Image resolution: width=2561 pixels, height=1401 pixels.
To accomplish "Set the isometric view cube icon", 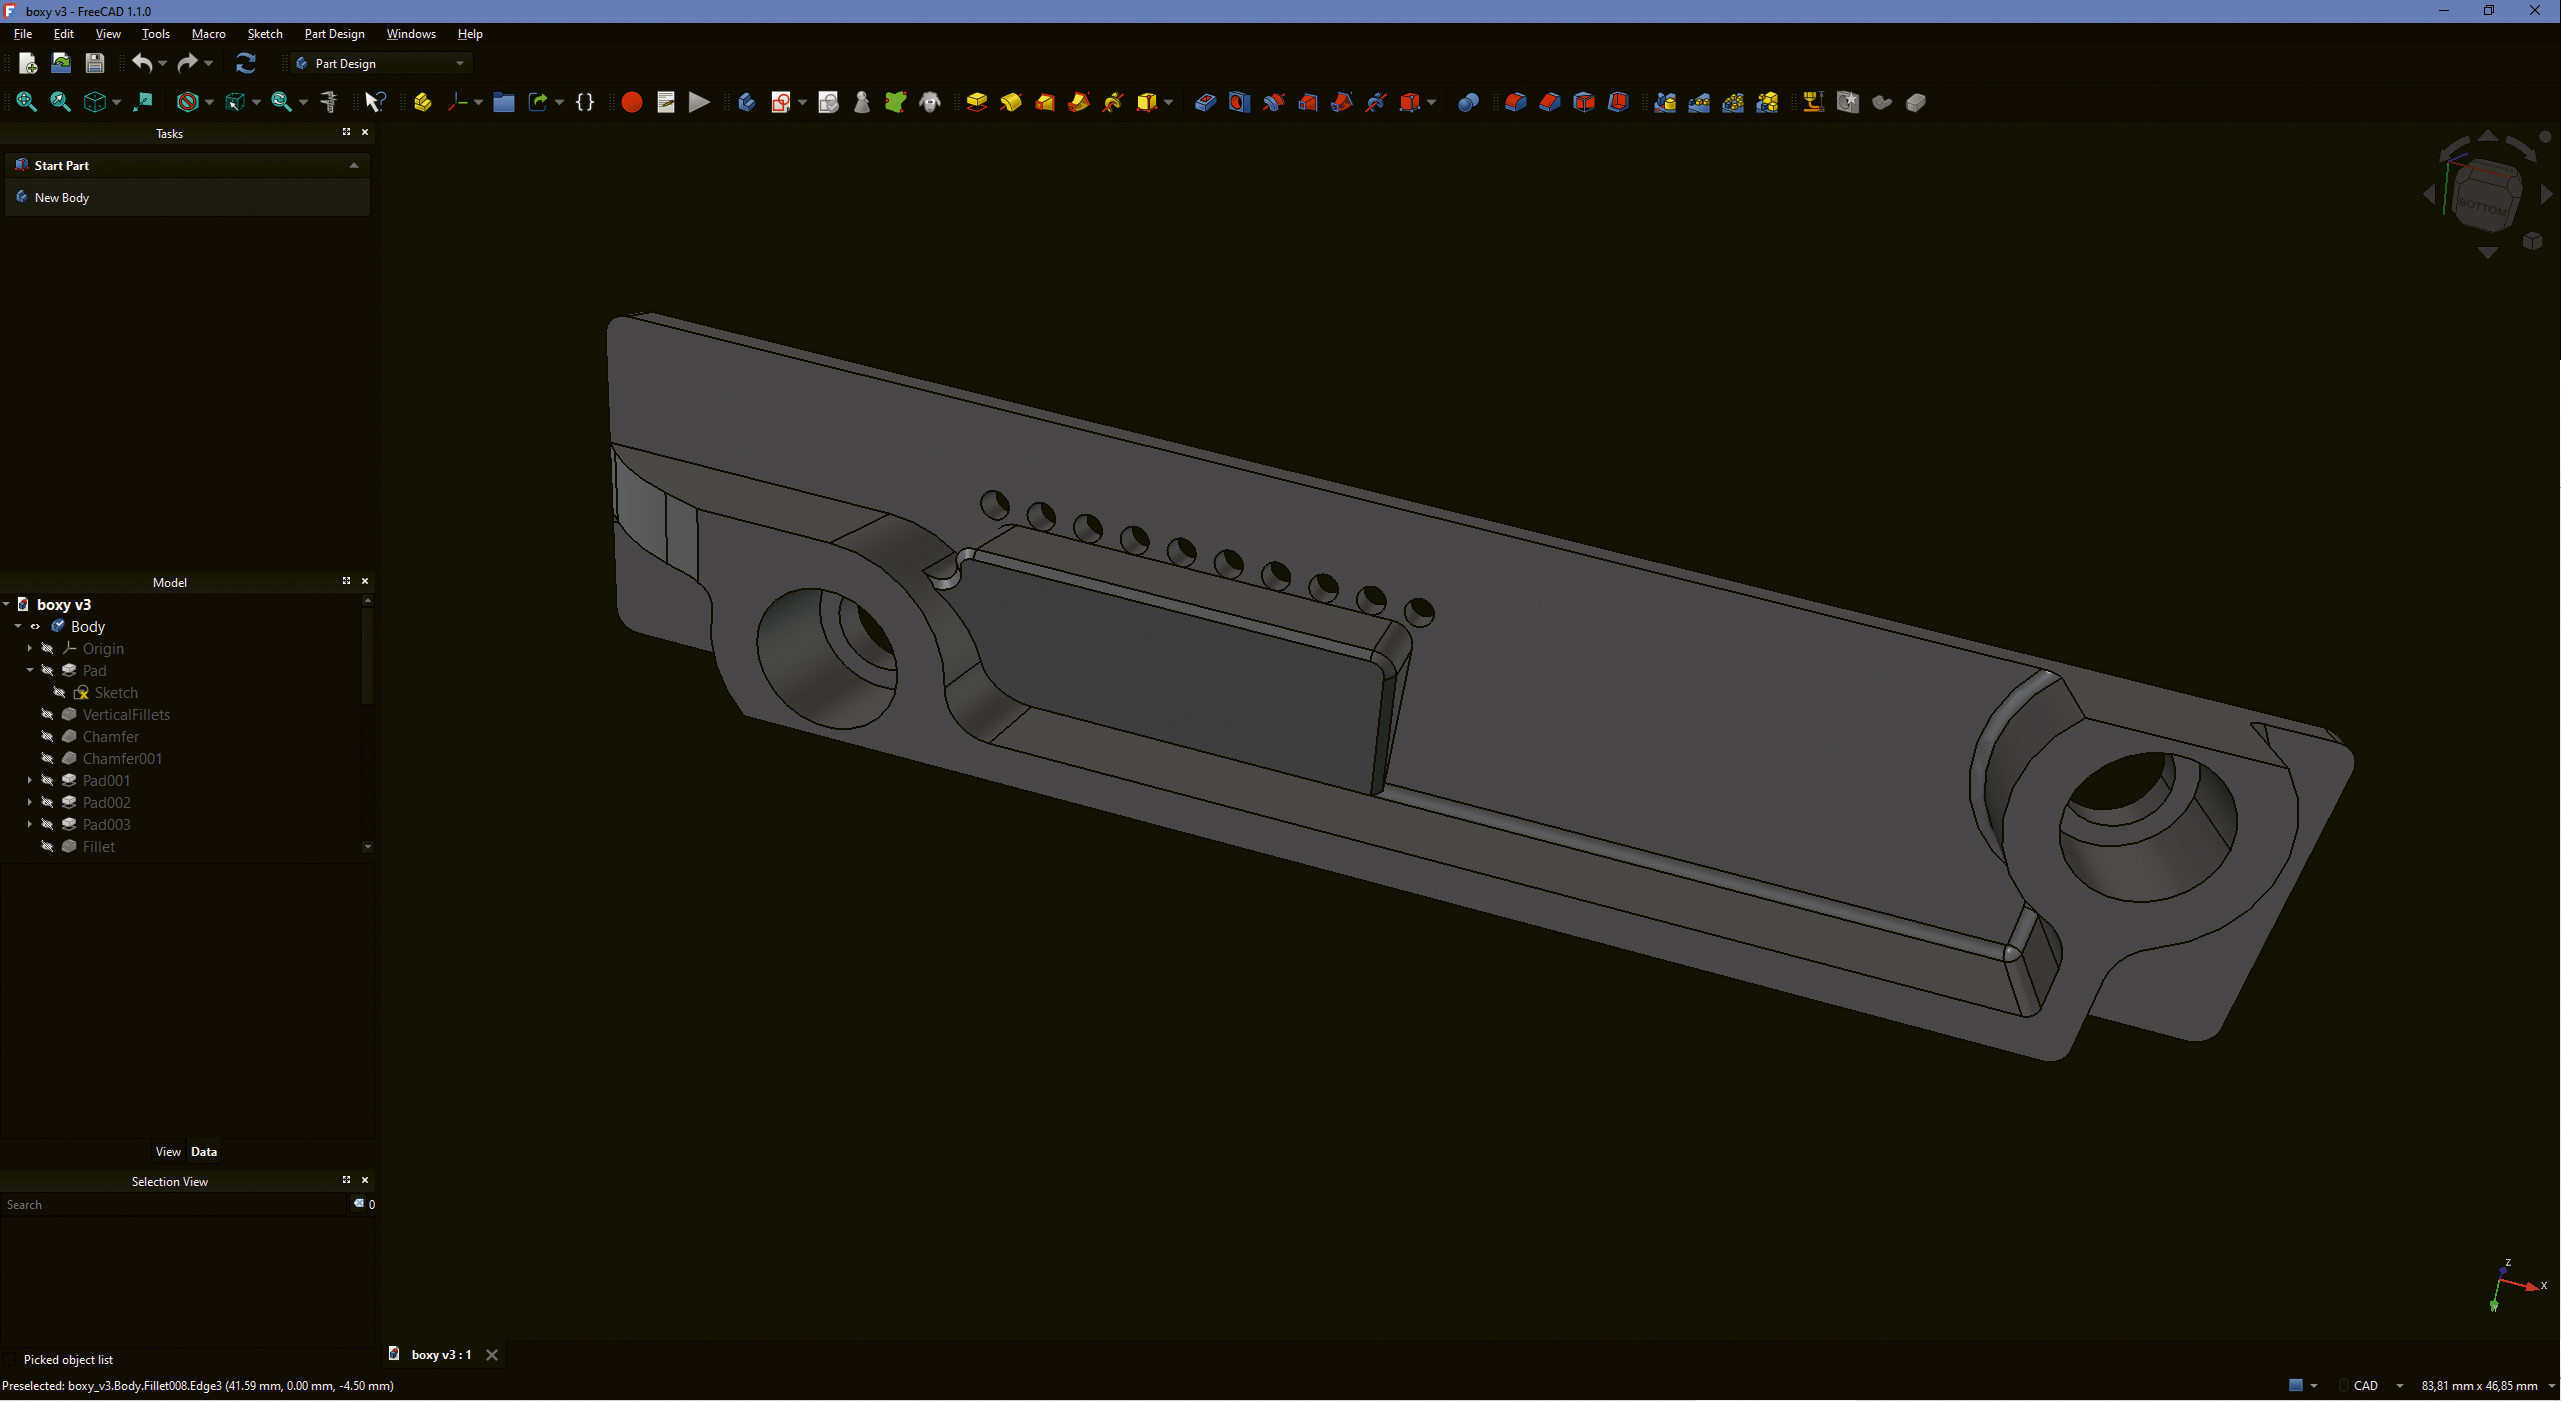I will [95, 102].
